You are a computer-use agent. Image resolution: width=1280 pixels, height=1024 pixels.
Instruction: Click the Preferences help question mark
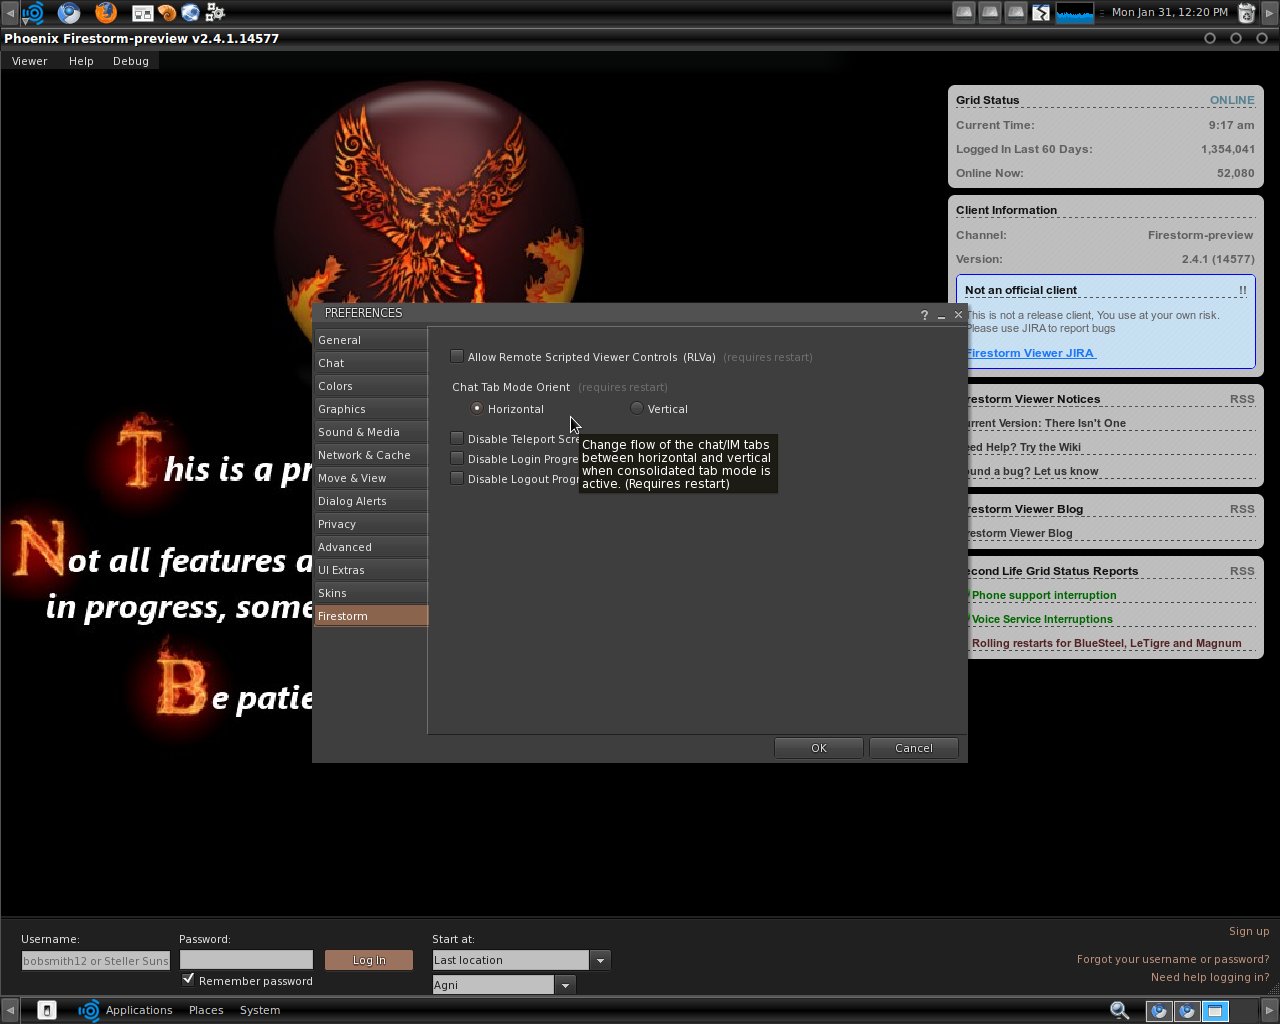924,314
